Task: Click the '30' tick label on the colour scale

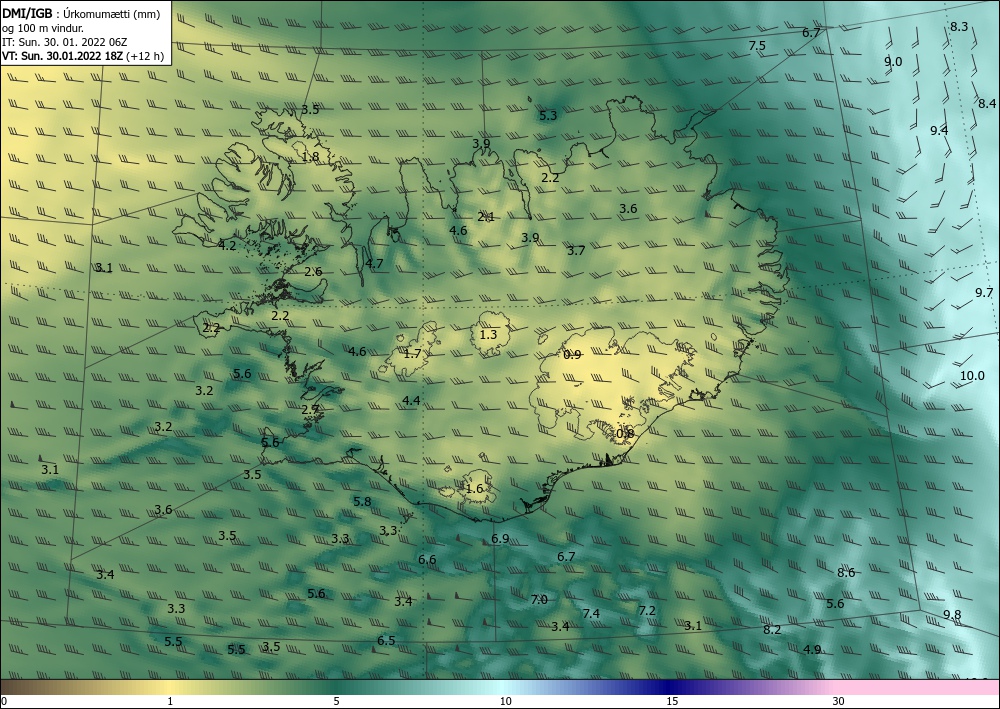Action: pos(838,701)
